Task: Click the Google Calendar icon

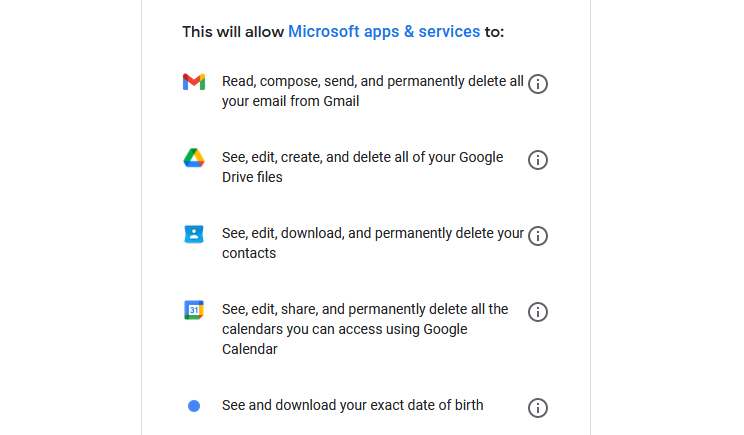Action: (x=194, y=310)
